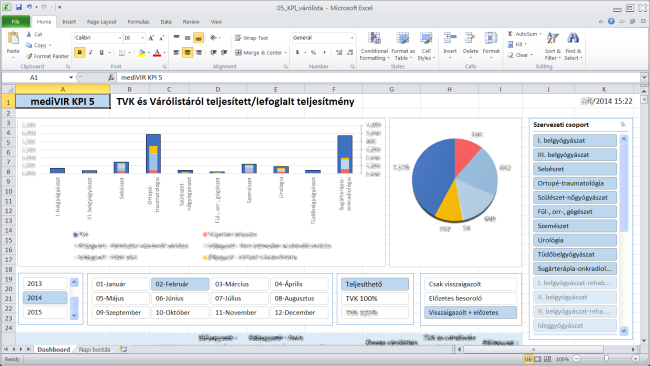Open the File tab

15,22
